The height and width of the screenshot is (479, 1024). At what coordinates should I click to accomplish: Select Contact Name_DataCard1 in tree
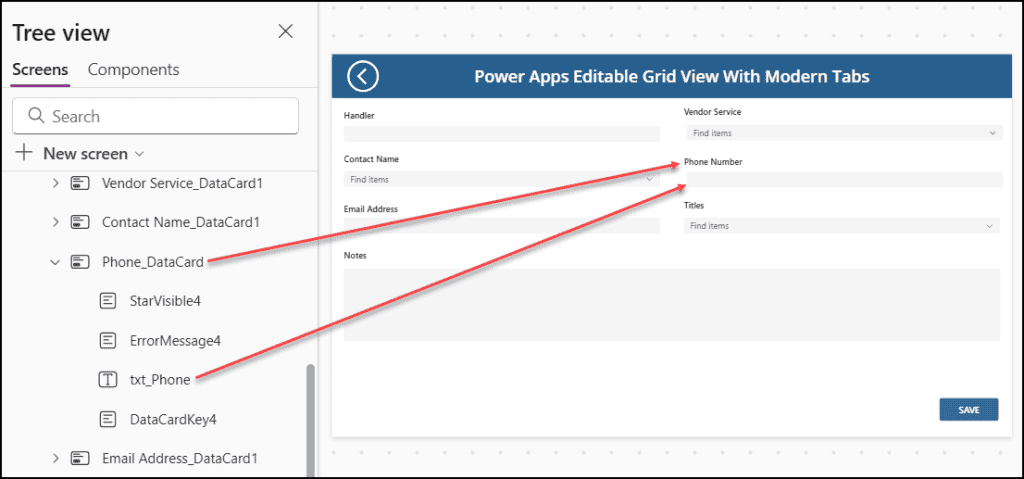point(181,223)
